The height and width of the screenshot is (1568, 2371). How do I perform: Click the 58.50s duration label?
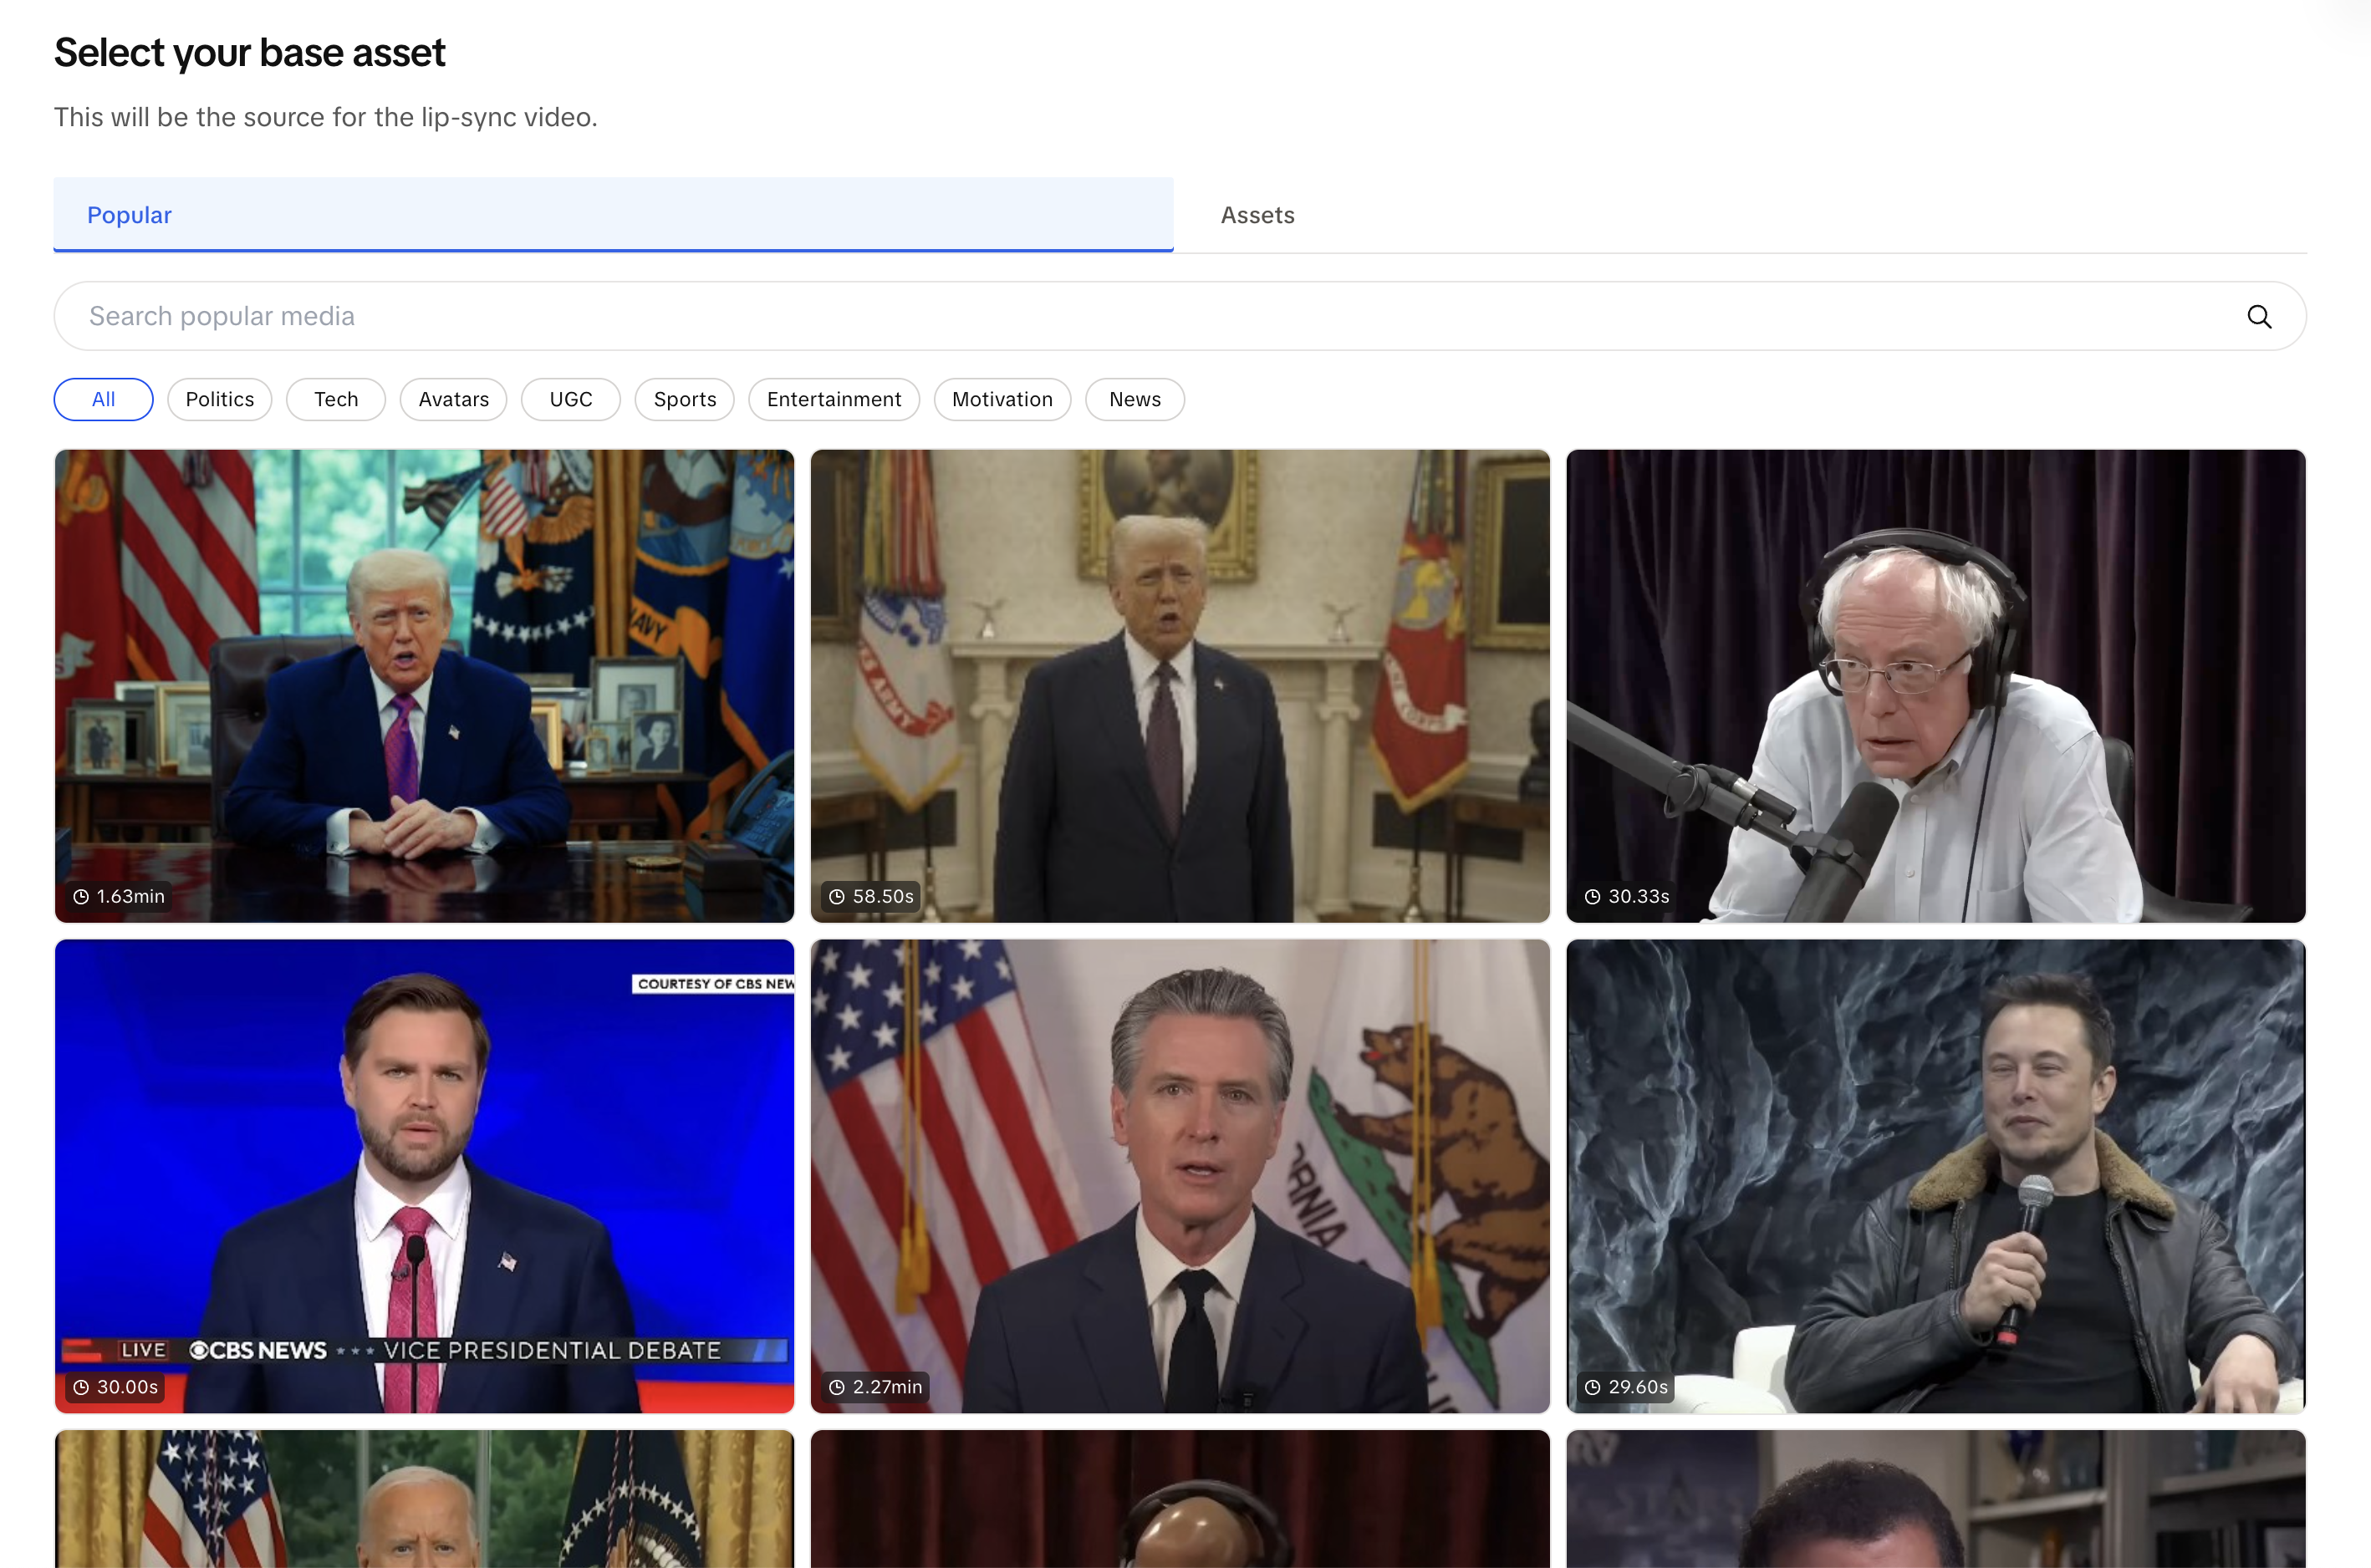pos(871,897)
